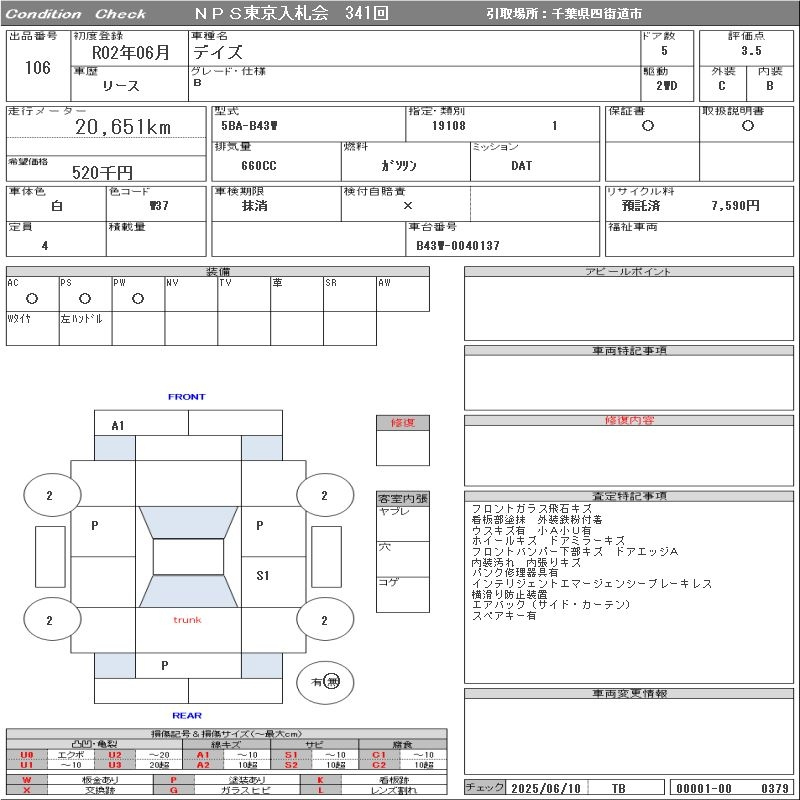Click the "A1" mark on the hood diagram
Image resolution: width=800 pixels, height=800 pixels.
pos(118,426)
